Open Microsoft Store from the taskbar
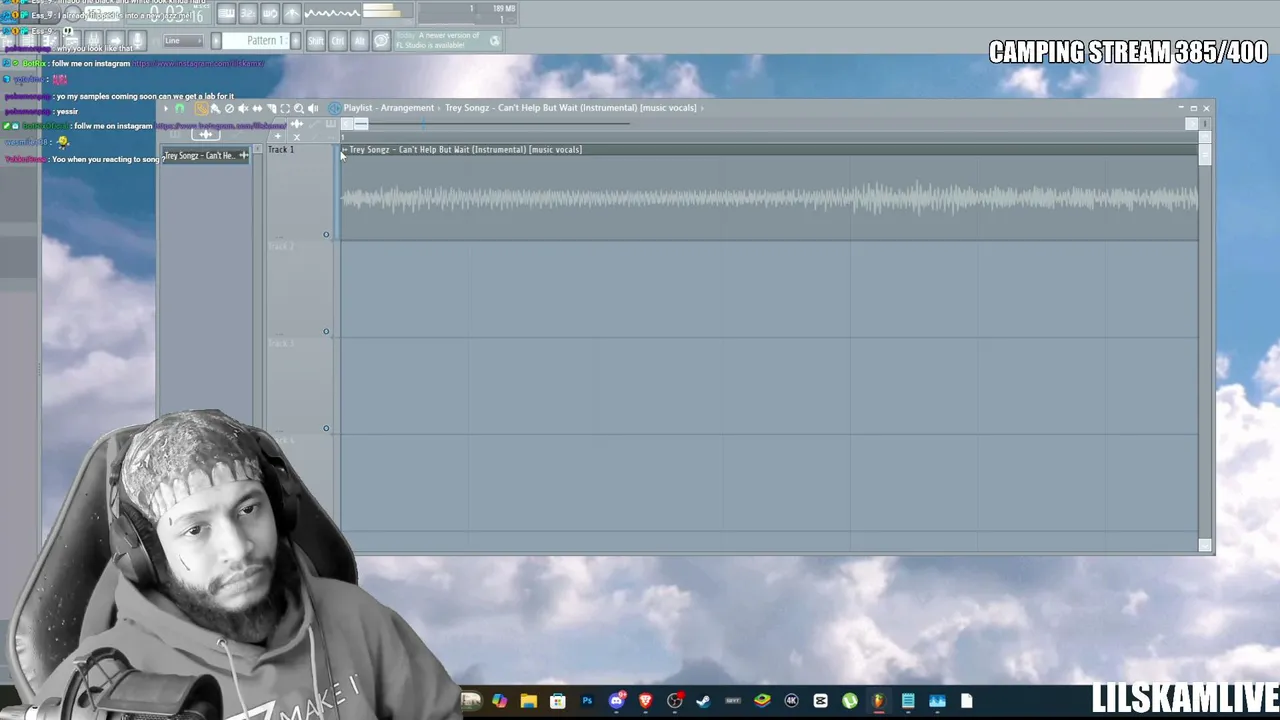The image size is (1280, 720). [x=558, y=701]
